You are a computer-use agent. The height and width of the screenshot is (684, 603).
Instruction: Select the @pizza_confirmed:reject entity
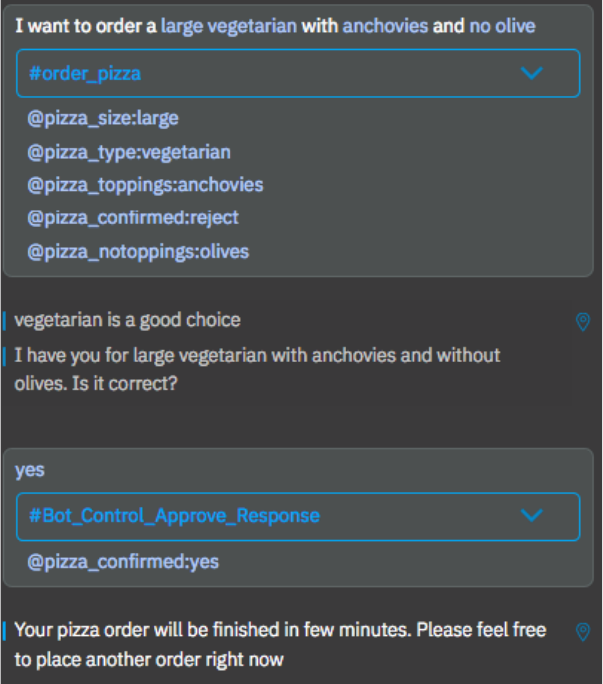tap(133, 217)
